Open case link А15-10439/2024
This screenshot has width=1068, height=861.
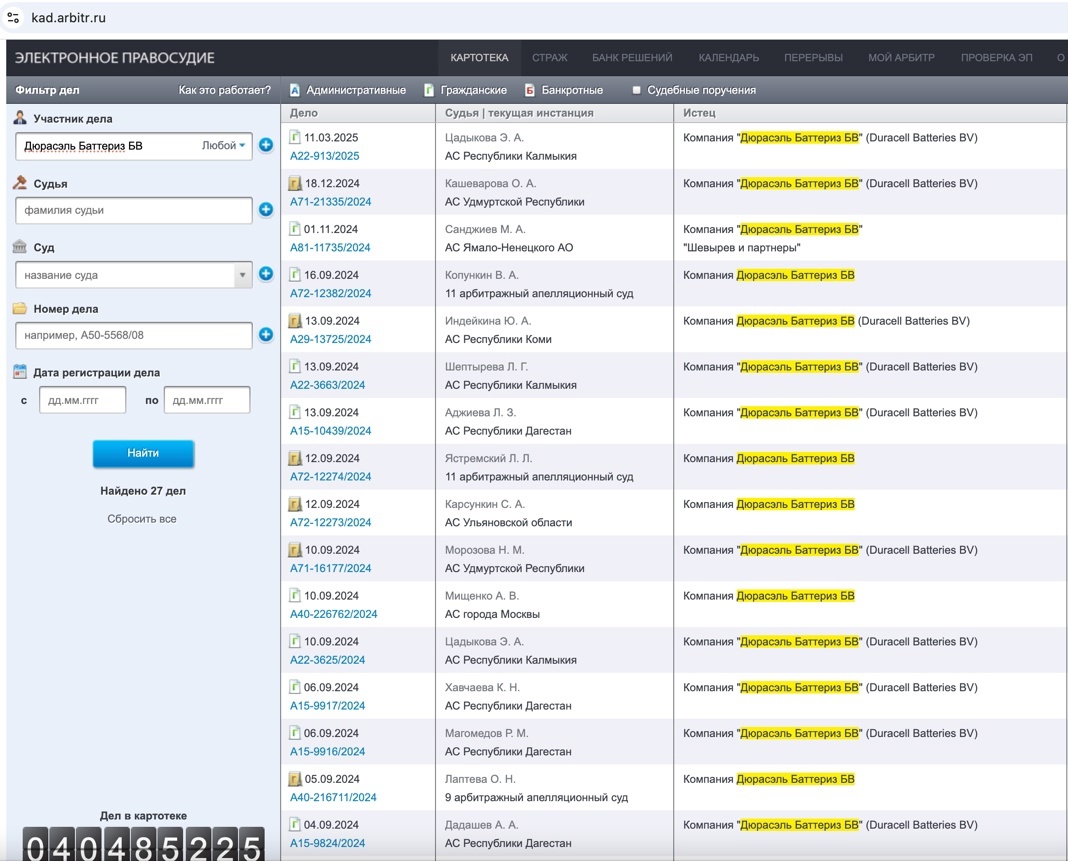(331, 430)
